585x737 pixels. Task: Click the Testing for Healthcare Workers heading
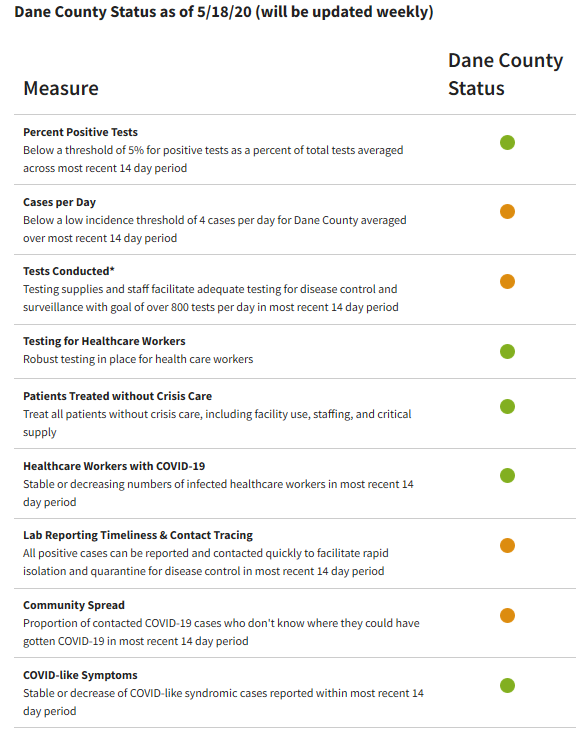click(104, 341)
